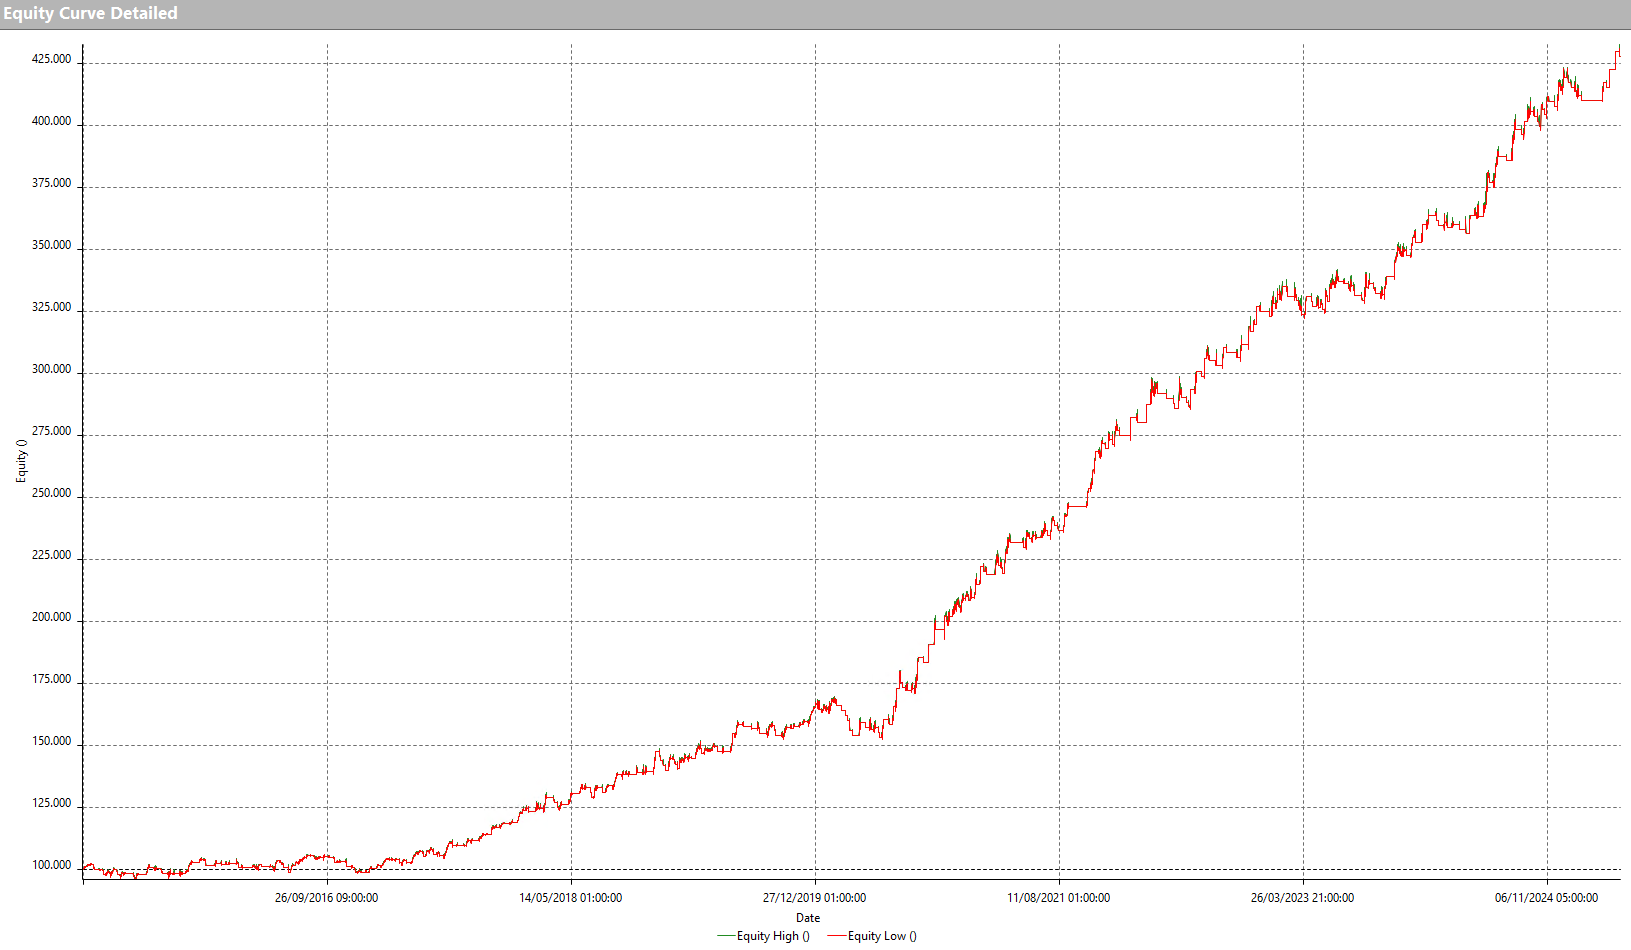This screenshot has width=1631, height=950.
Task: Select the 11/08/2021 01:00:00 date label
Action: click(x=1058, y=898)
